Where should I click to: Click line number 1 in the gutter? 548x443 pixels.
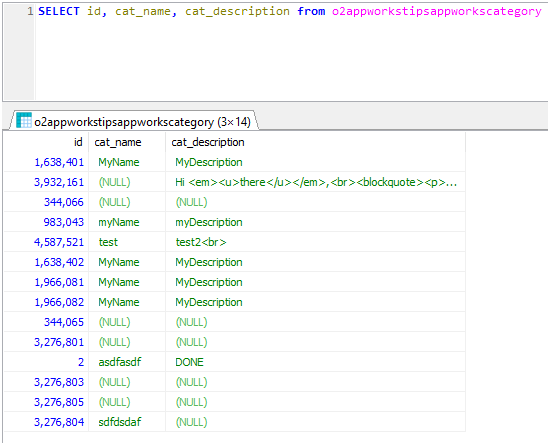pos(30,12)
